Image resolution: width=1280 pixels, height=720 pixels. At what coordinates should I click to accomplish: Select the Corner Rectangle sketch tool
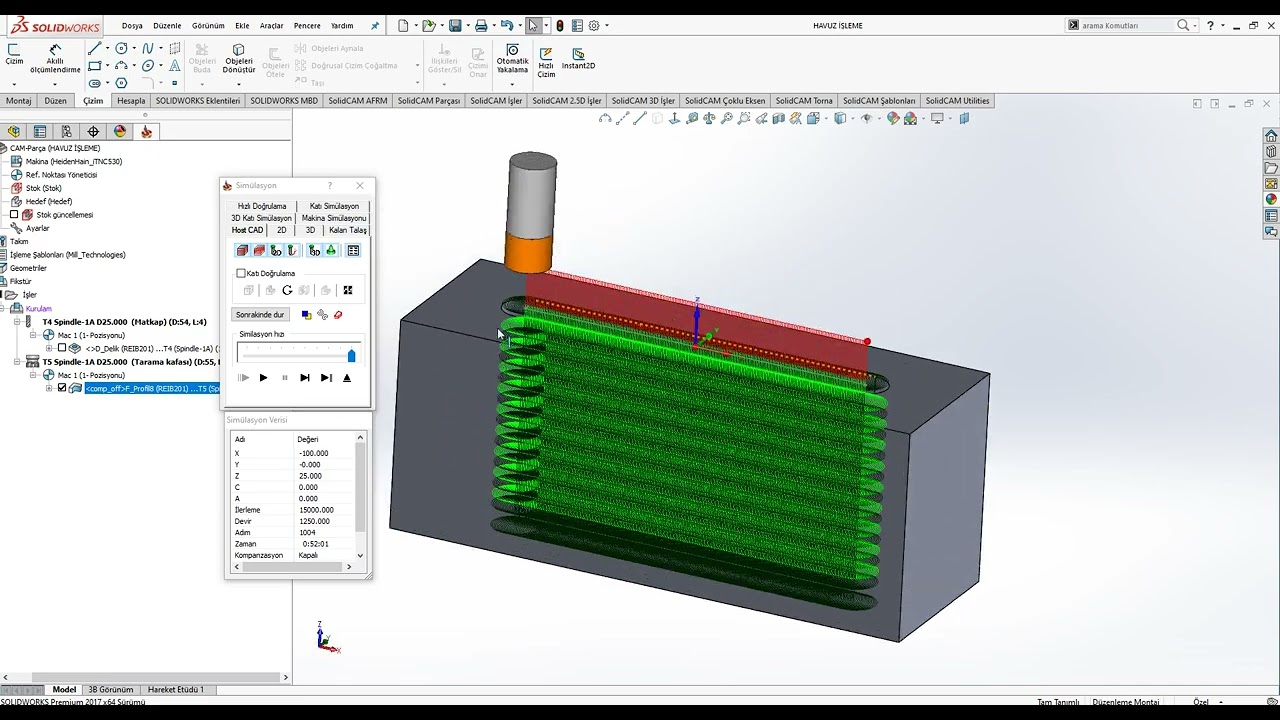click(x=95, y=66)
